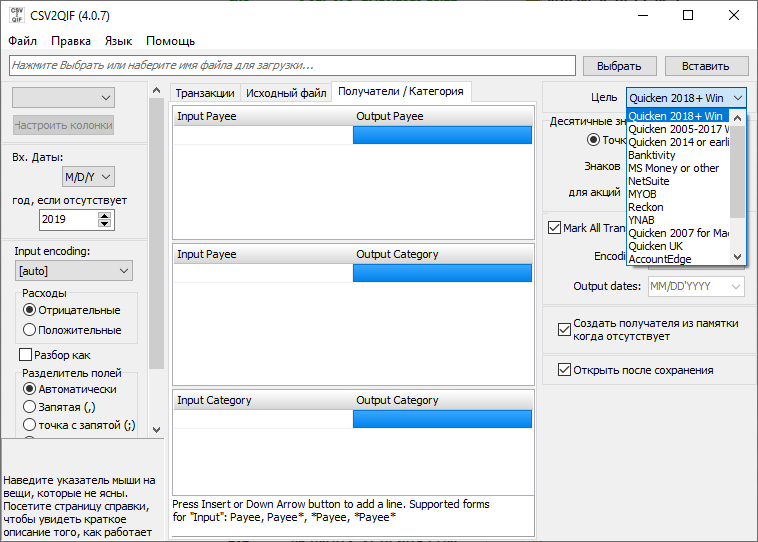Switch to the Транзакции tab

coord(205,92)
